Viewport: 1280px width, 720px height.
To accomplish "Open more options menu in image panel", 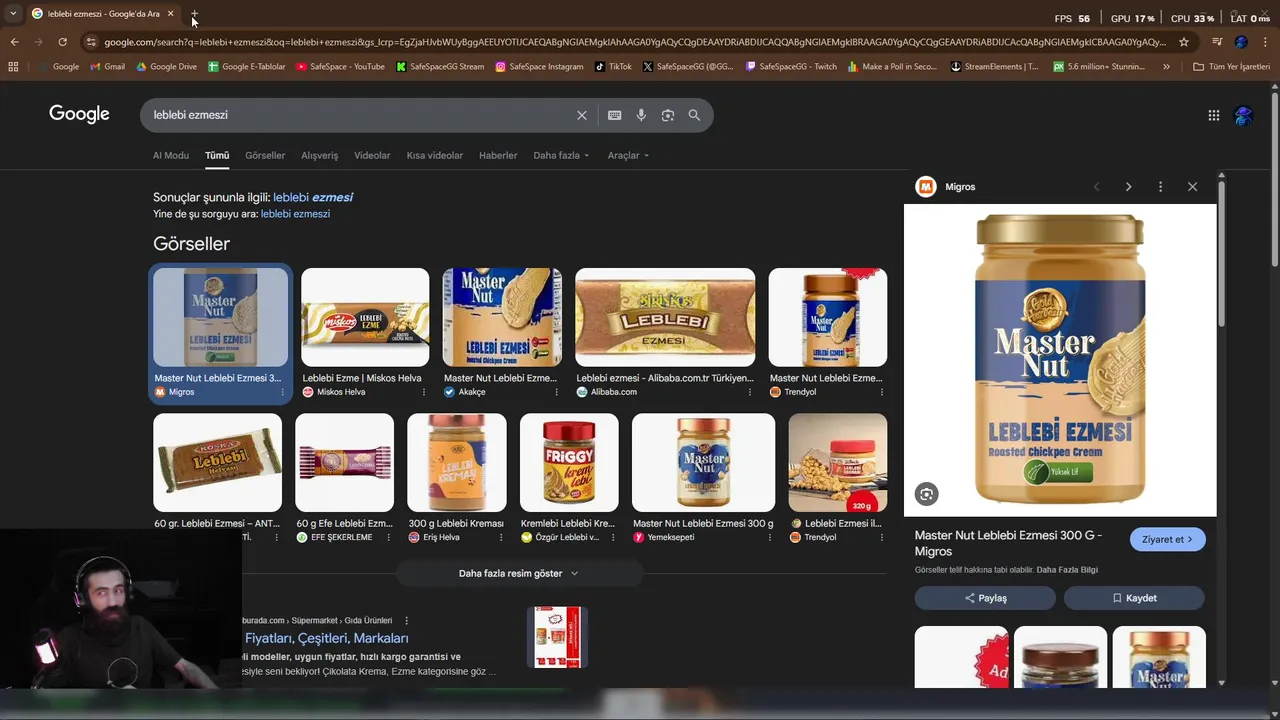I will pyautogui.click(x=1160, y=187).
